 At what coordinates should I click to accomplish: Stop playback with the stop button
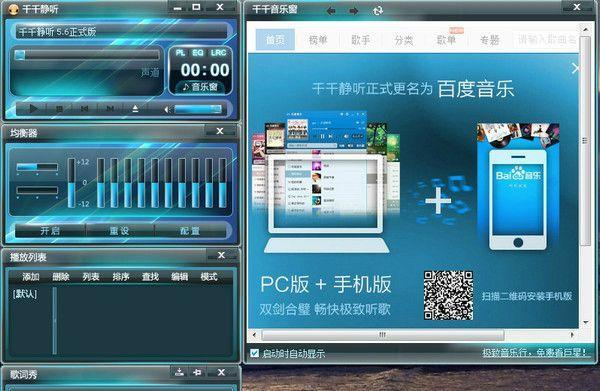point(59,109)
